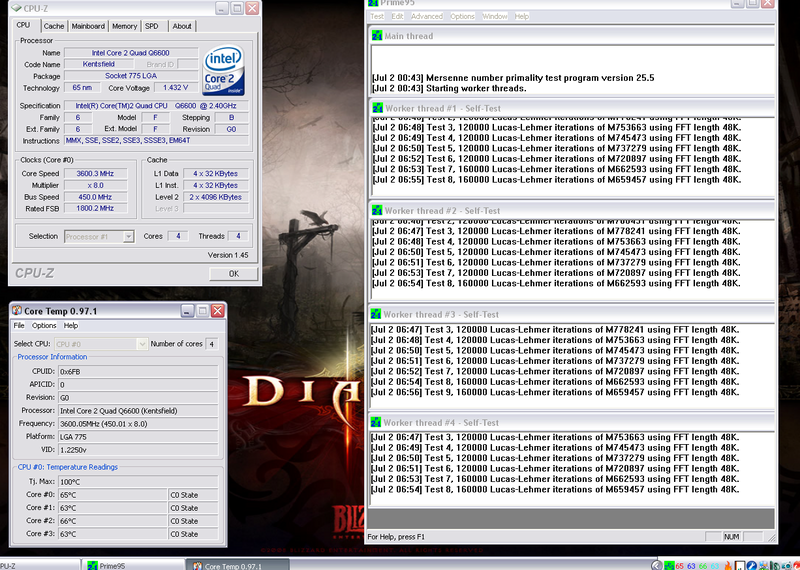
Task: Open the Options menu in Core Temp
Action: point(44,326)
